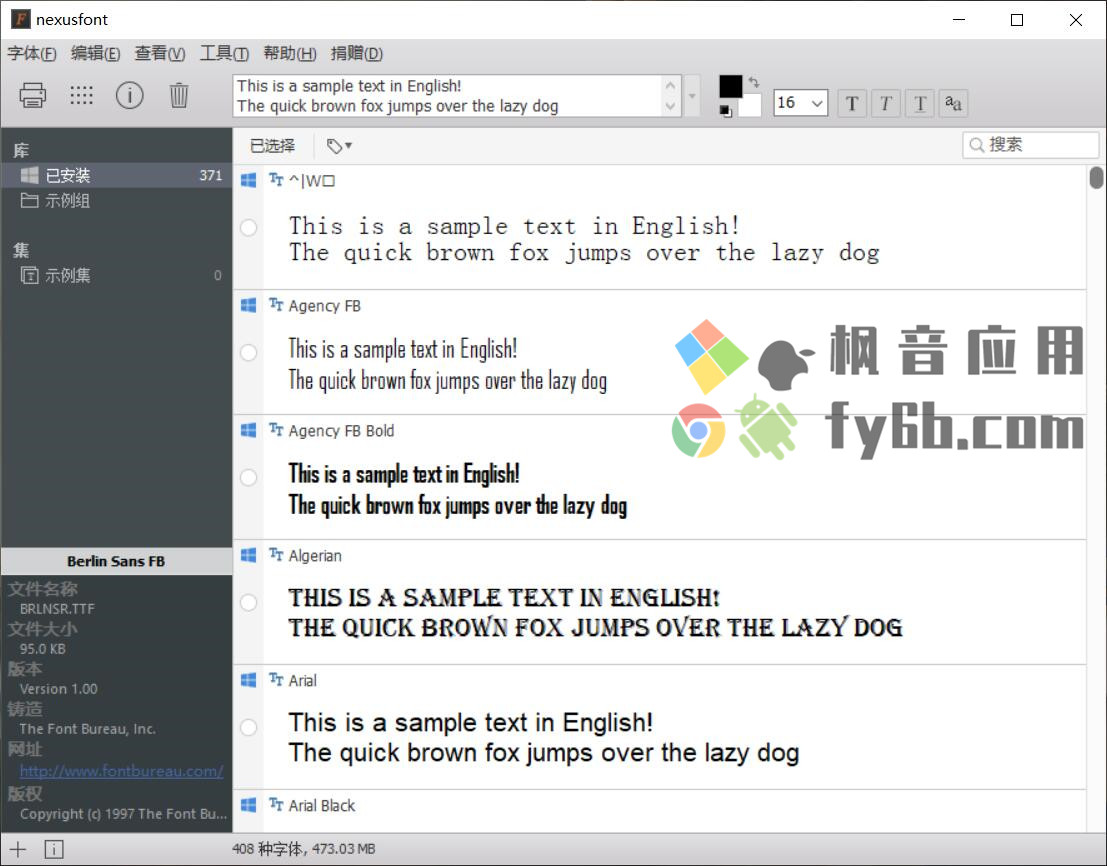The width and height of the screenshot is (1107, 866).
Task: Toggle anti-aliasing aa button
Action: (953, 104)
